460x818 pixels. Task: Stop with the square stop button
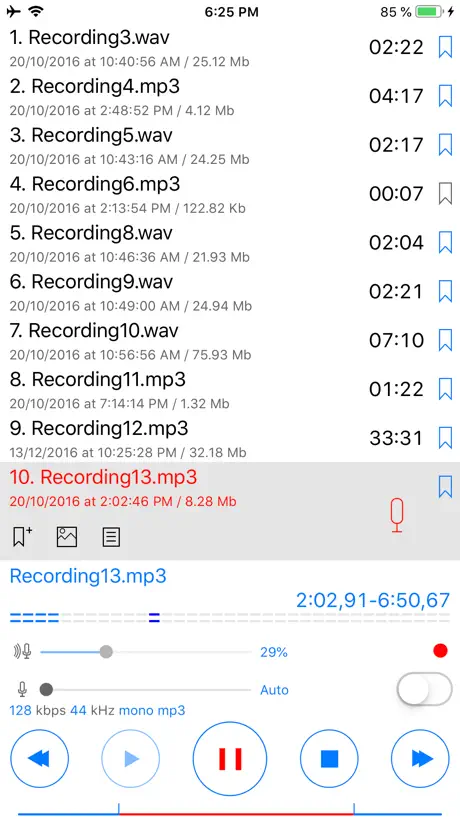(330, 758)
